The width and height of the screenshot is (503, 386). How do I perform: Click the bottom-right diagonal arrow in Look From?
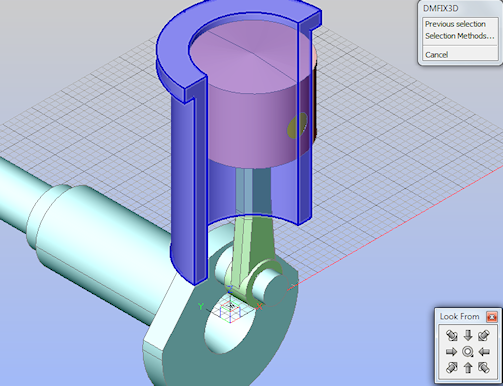click(484, 368)
